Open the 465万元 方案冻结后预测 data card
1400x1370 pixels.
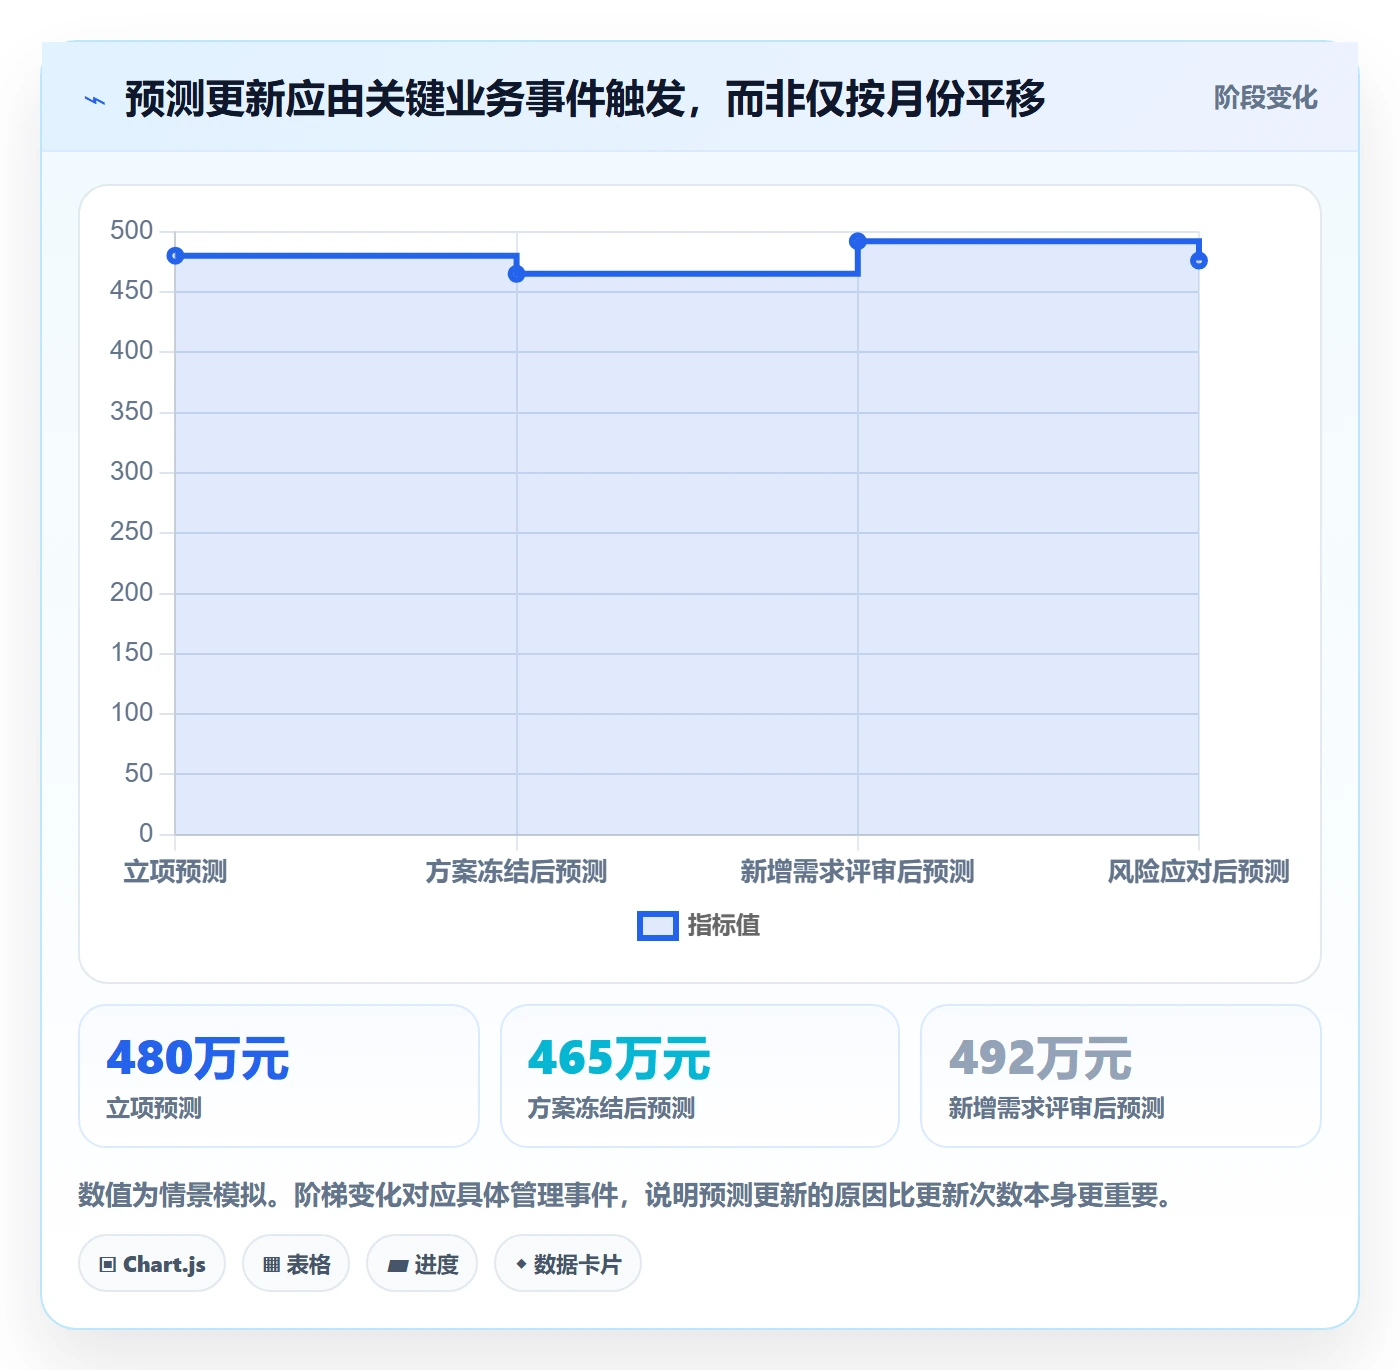(x=700, y=1076)
